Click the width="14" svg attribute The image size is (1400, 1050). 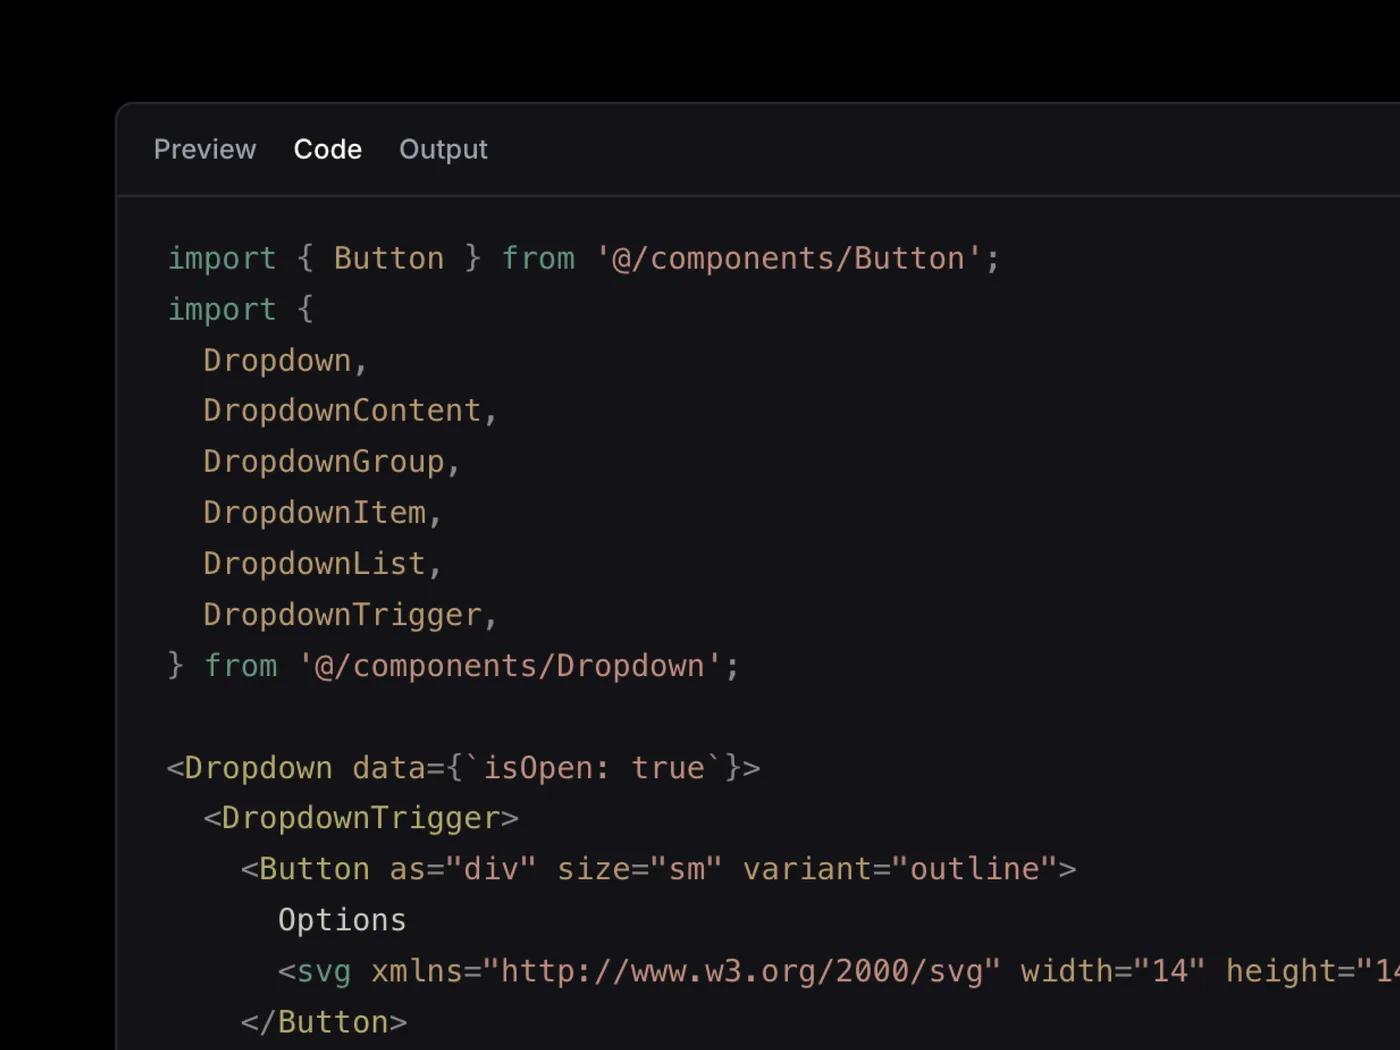coord(1112,972)
